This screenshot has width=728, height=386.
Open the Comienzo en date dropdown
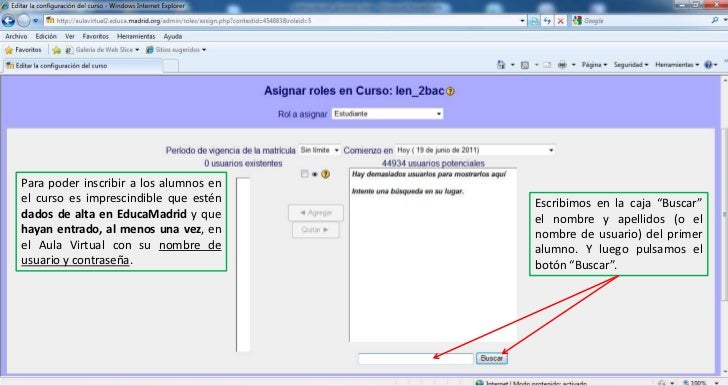pyautogui.click(x=475, y=150)
